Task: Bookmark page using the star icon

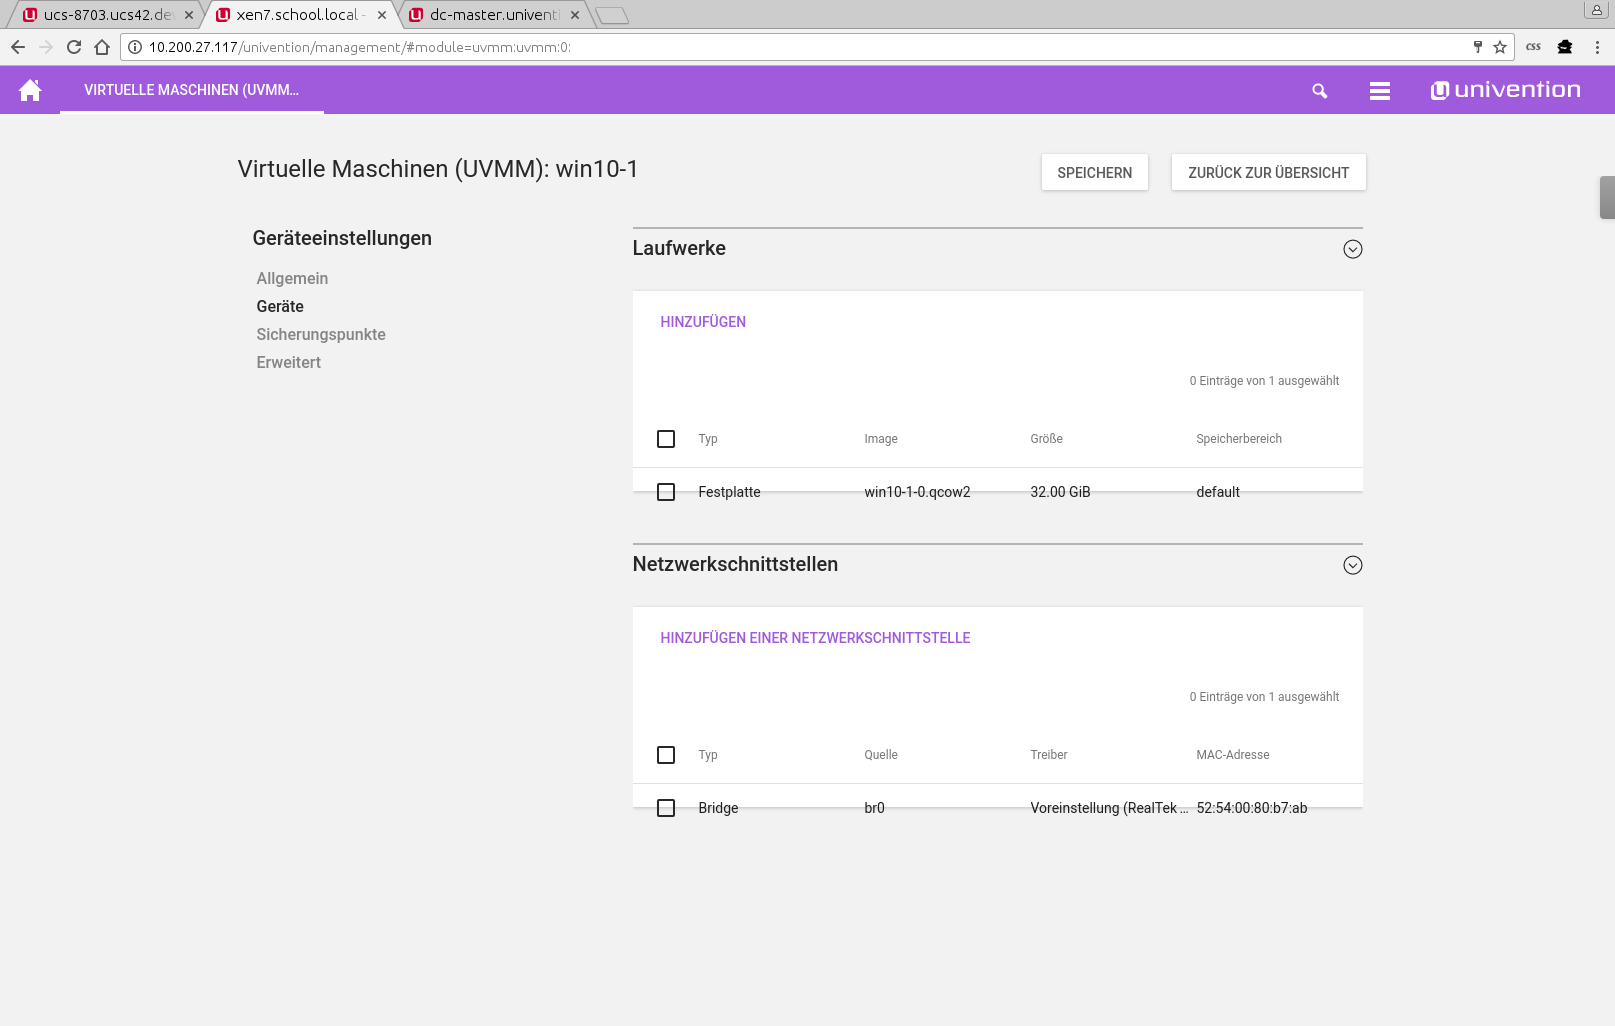Action: click(1499, 47)
